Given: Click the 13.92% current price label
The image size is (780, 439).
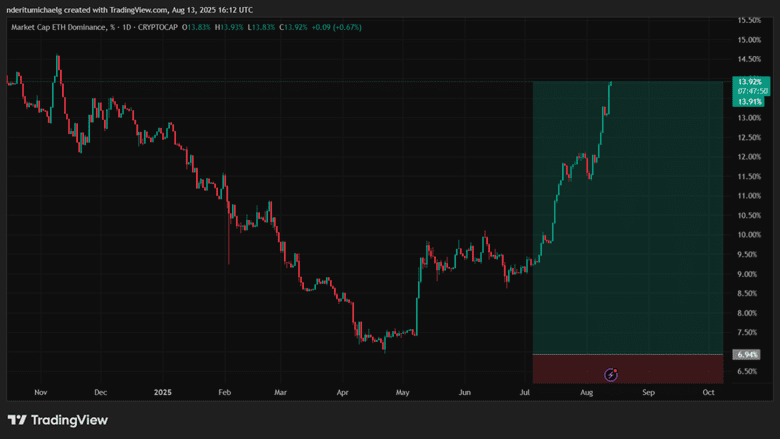Looking at the screenshot, I should click(749, 81).
